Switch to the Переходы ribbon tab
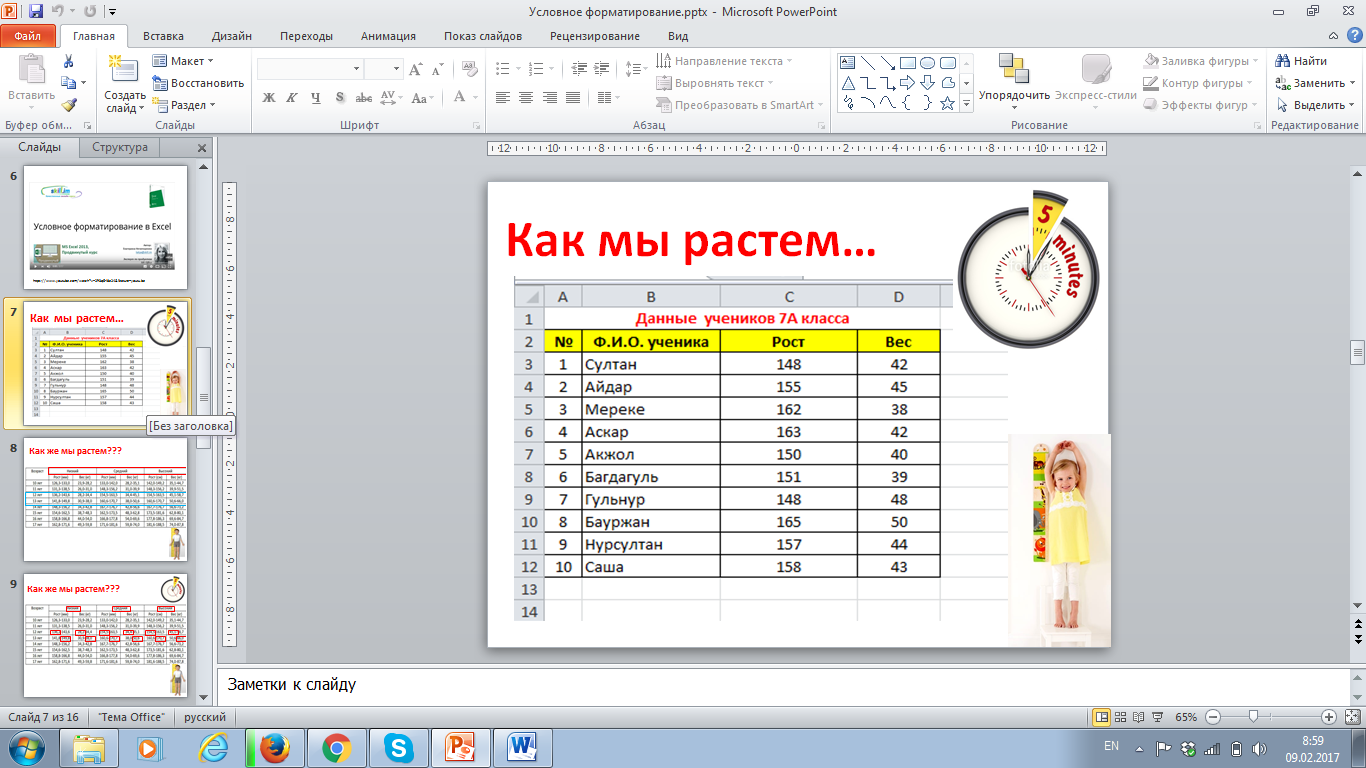 tap(307, 36)
